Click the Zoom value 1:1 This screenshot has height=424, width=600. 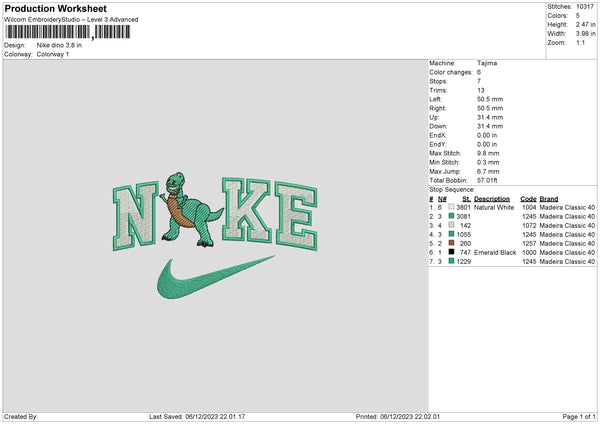click(x=580, y=42)
